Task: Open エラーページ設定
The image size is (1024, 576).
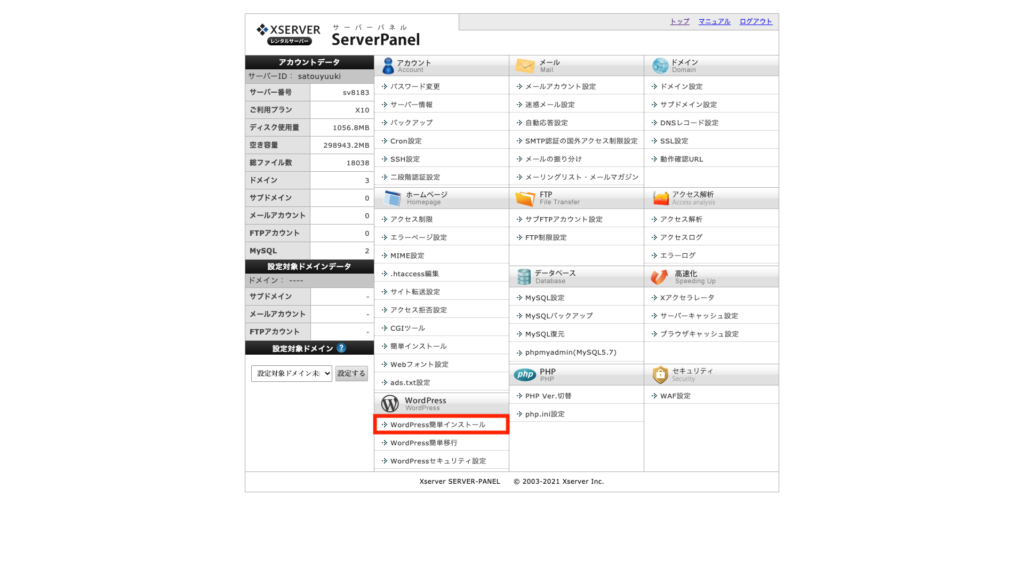Action: point(418,238)
